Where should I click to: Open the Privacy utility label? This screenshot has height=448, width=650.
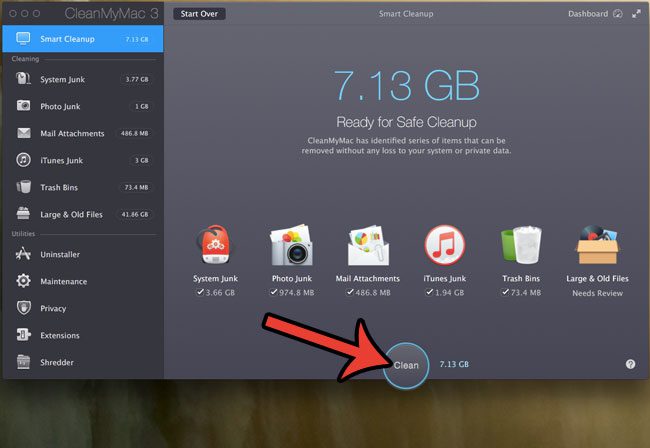point(53,308)
